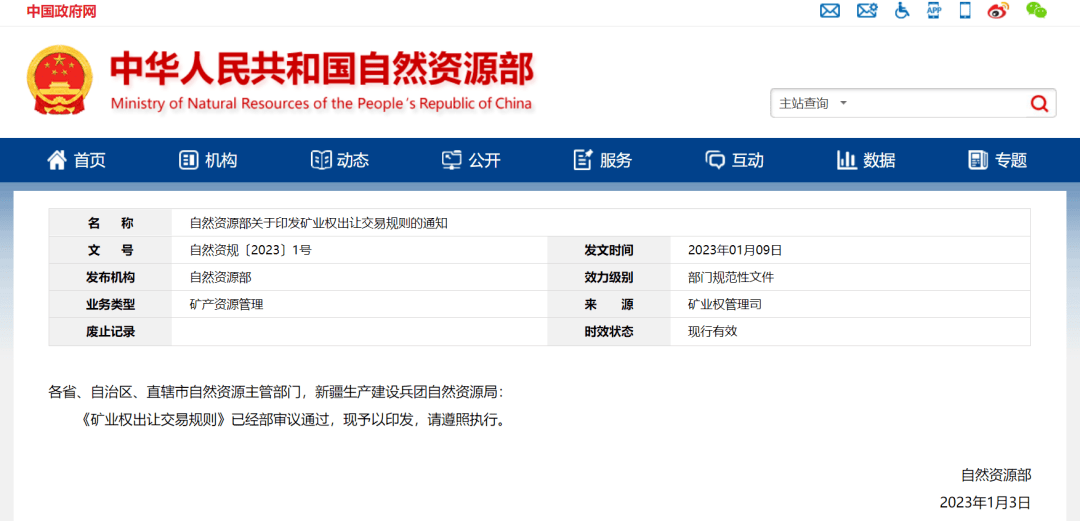Go to 首页 in the navigation bar
Image resolution: width=1080 pixels, height=521 pixels.
[76, 160]
